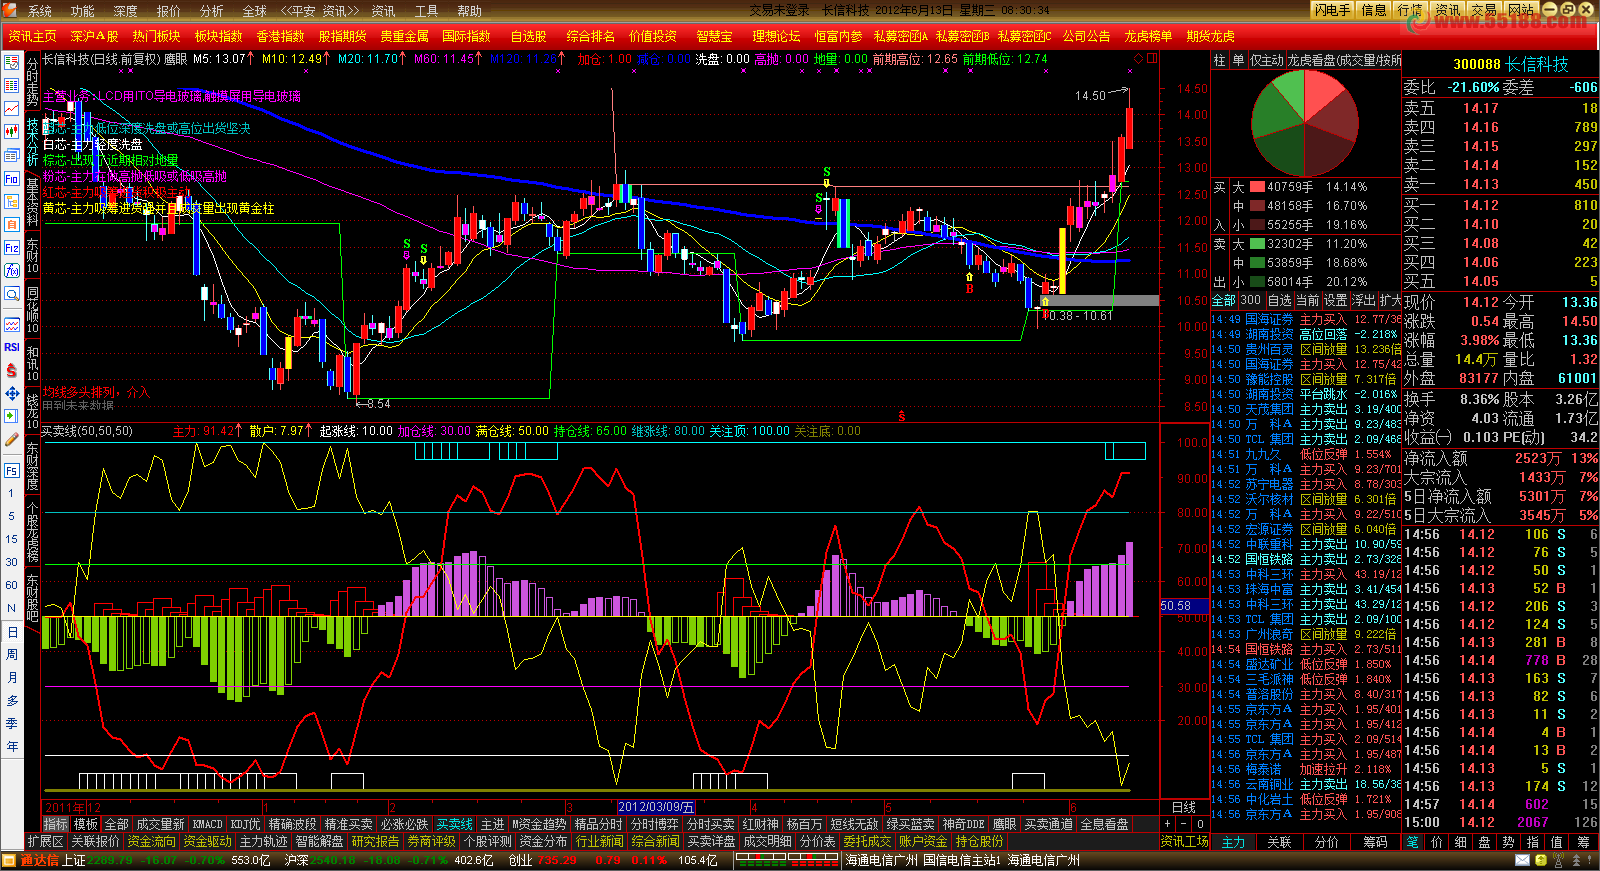Click the green arrow export icon

[12, 416]
